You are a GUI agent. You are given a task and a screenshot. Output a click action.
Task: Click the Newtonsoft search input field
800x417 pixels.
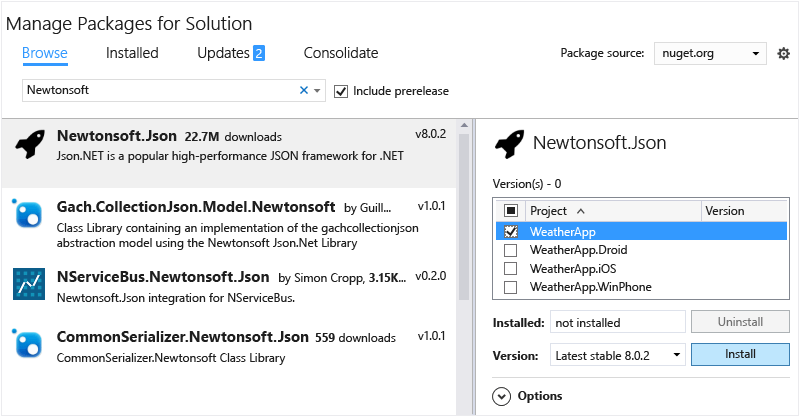click(x=160, y=90)
